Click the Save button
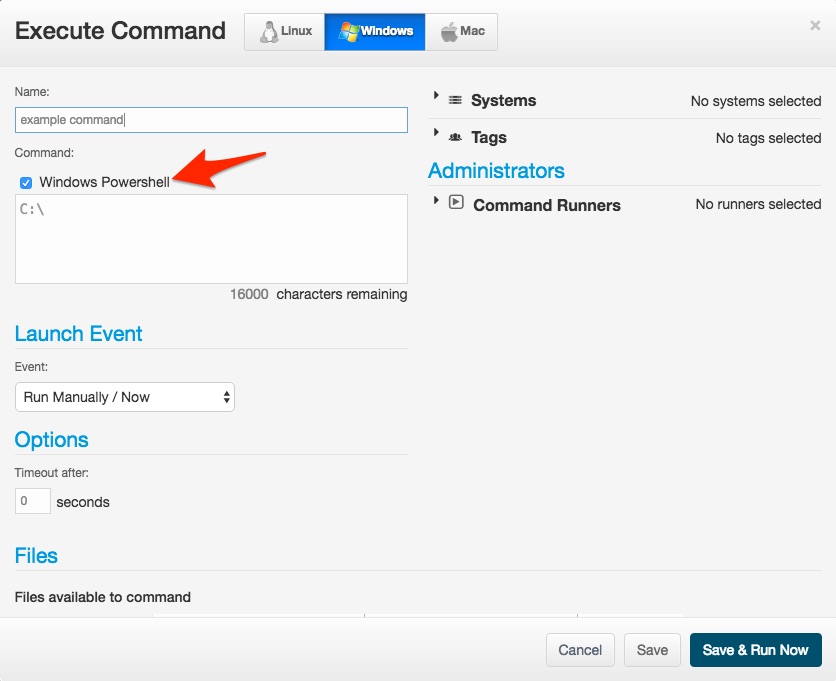836x681 pixels. click(x=652, y=650)
